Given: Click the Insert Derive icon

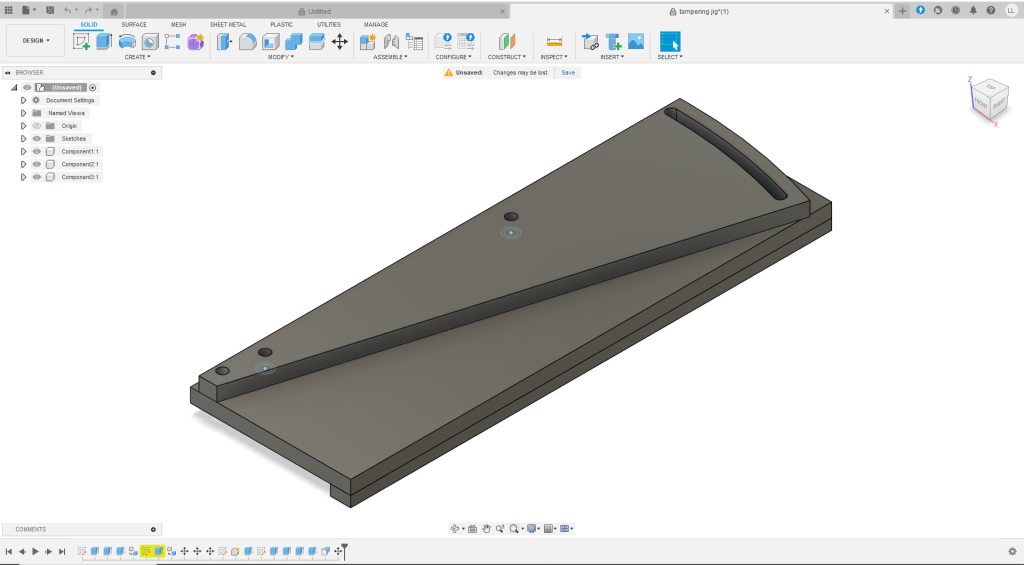Looking at the screenshot, I should (x=590, y=42).
